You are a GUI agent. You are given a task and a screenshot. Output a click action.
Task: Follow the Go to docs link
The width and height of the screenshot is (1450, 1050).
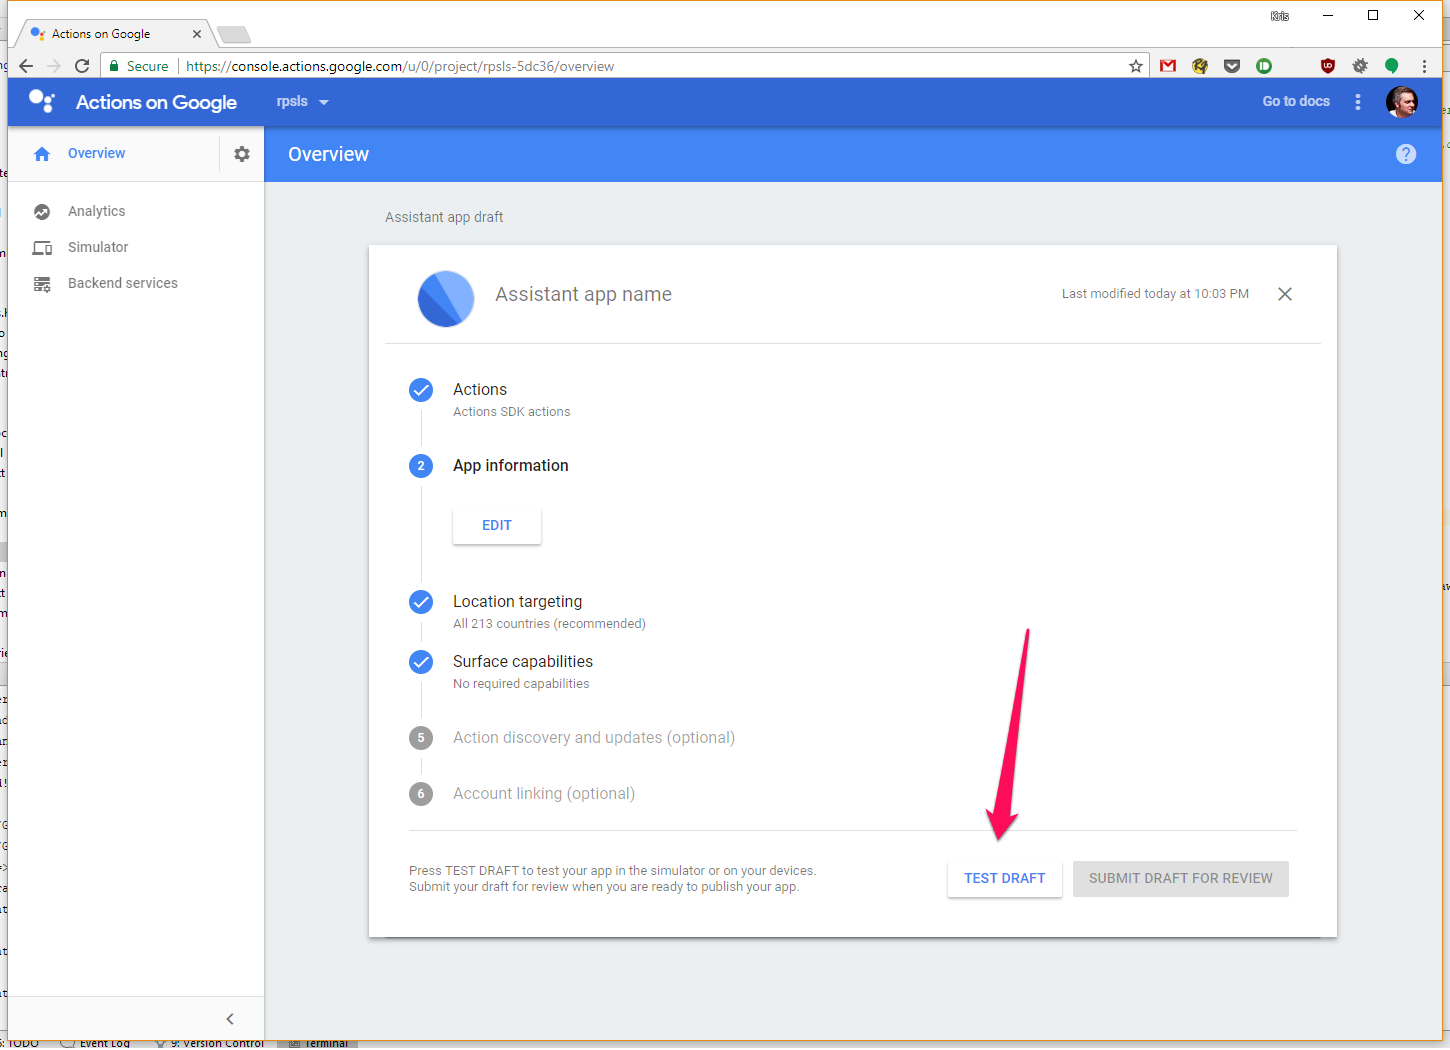click(x=1295, y=102)
